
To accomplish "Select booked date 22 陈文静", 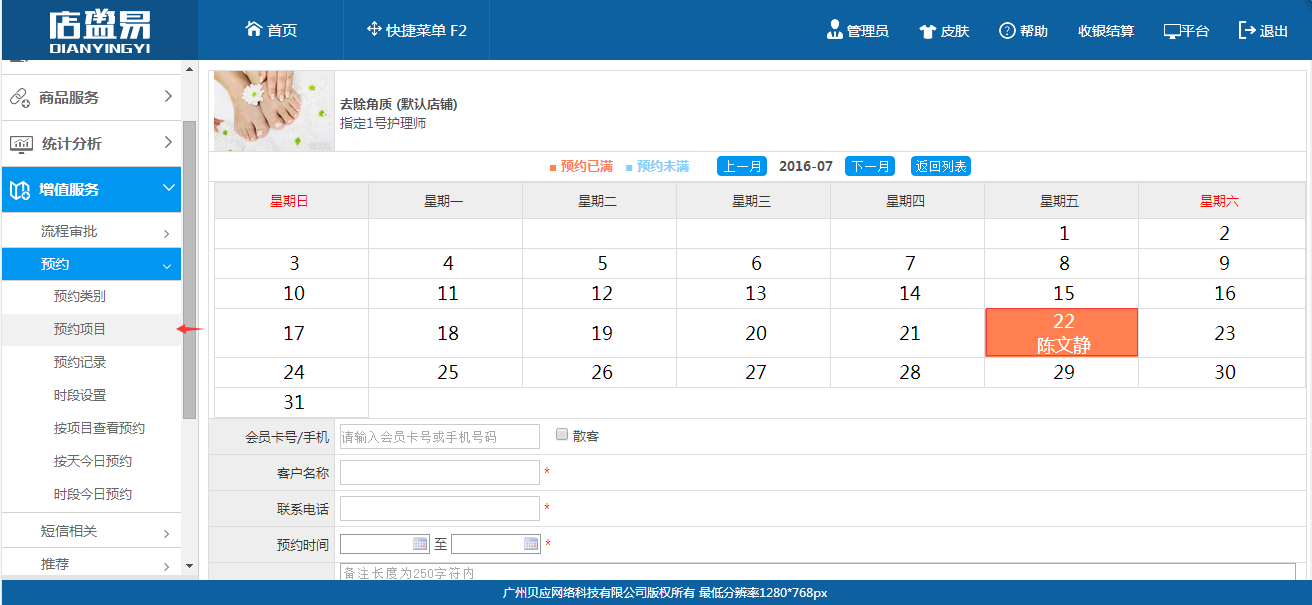I will pyautogui.click(x=1062, y=333).
